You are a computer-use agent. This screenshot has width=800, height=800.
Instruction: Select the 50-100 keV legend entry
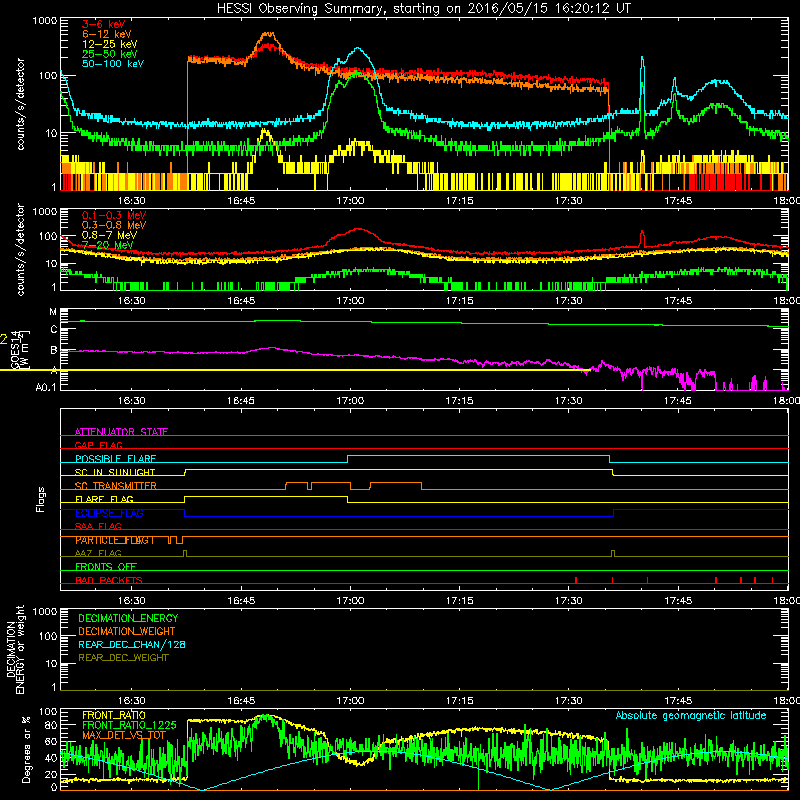coord(113,64)
